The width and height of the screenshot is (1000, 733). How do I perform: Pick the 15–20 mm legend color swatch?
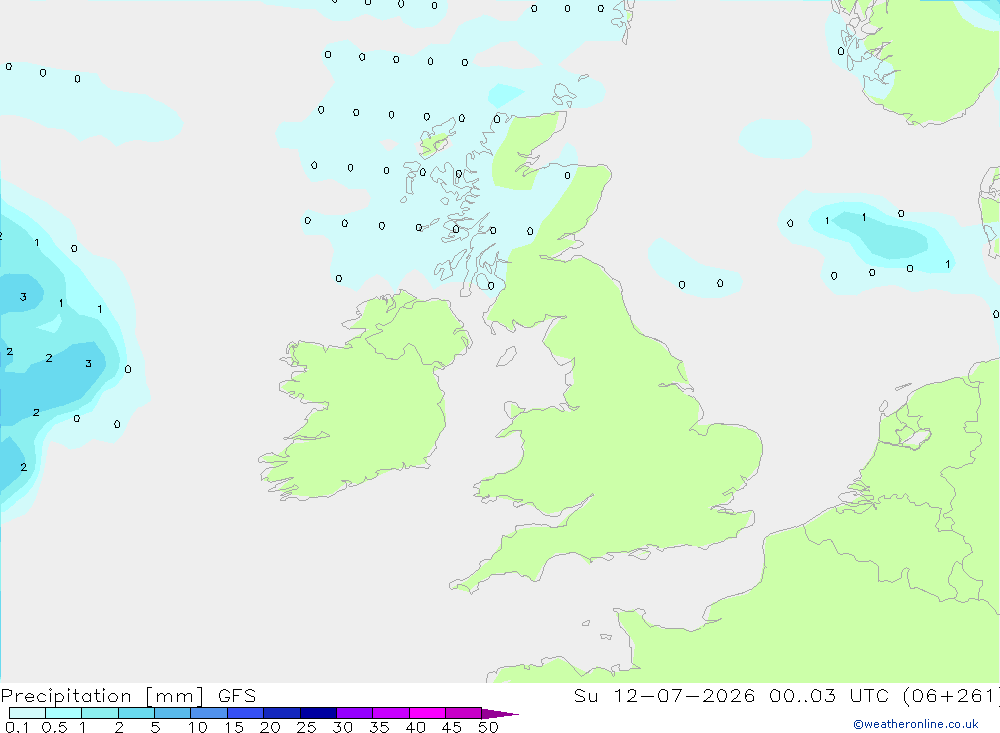[246, 713]
